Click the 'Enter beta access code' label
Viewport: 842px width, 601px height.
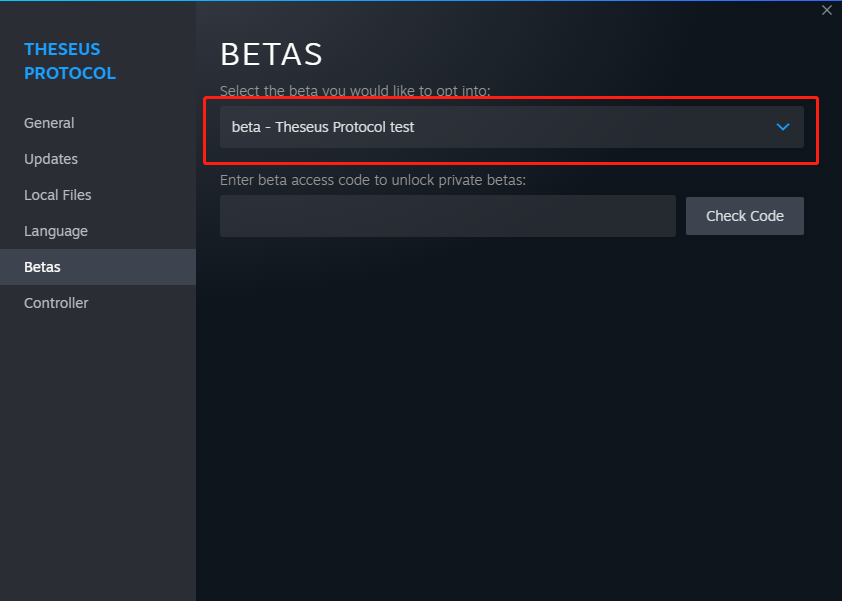pyautogui.click(x=372, y=180)
